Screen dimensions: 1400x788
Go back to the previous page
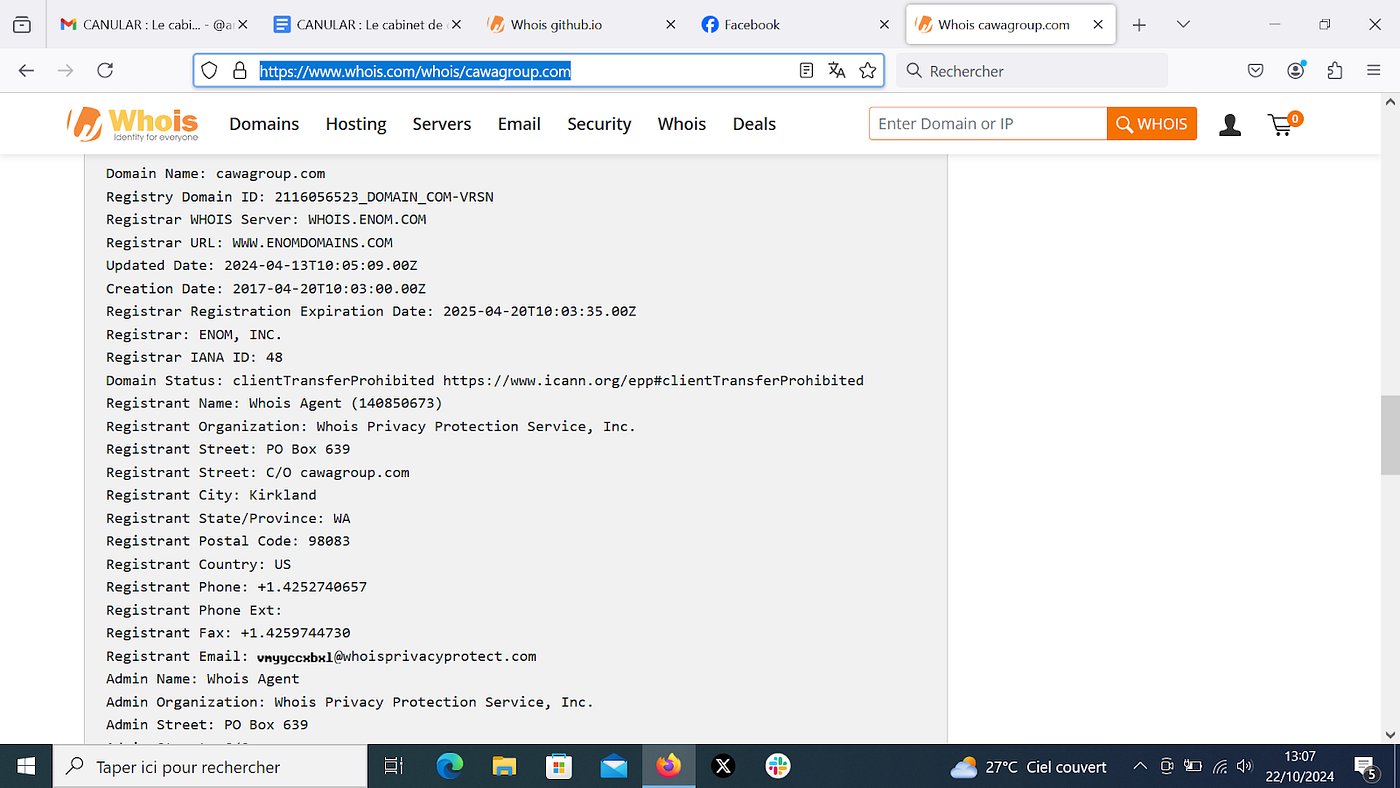(27, 71)
